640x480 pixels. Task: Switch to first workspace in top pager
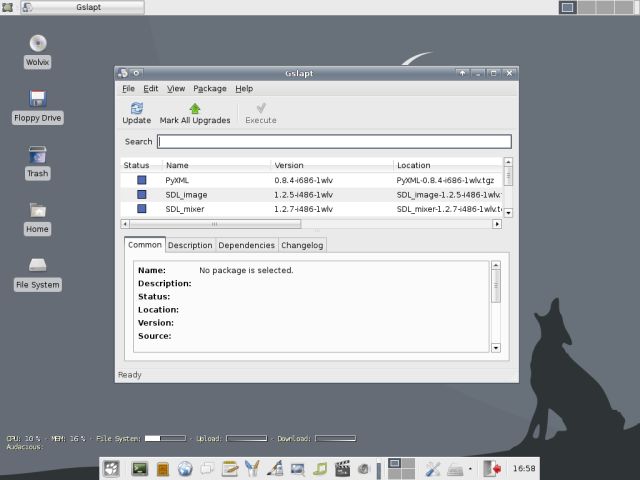coord(567,7)
